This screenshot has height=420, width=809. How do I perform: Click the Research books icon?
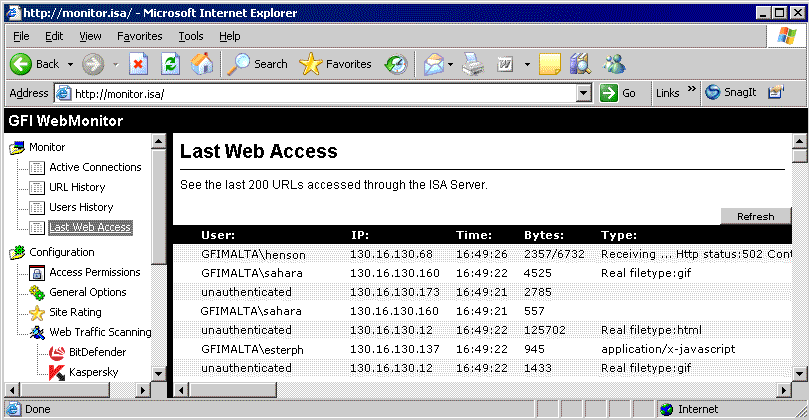pyautogui.click(x=580, y=64)
